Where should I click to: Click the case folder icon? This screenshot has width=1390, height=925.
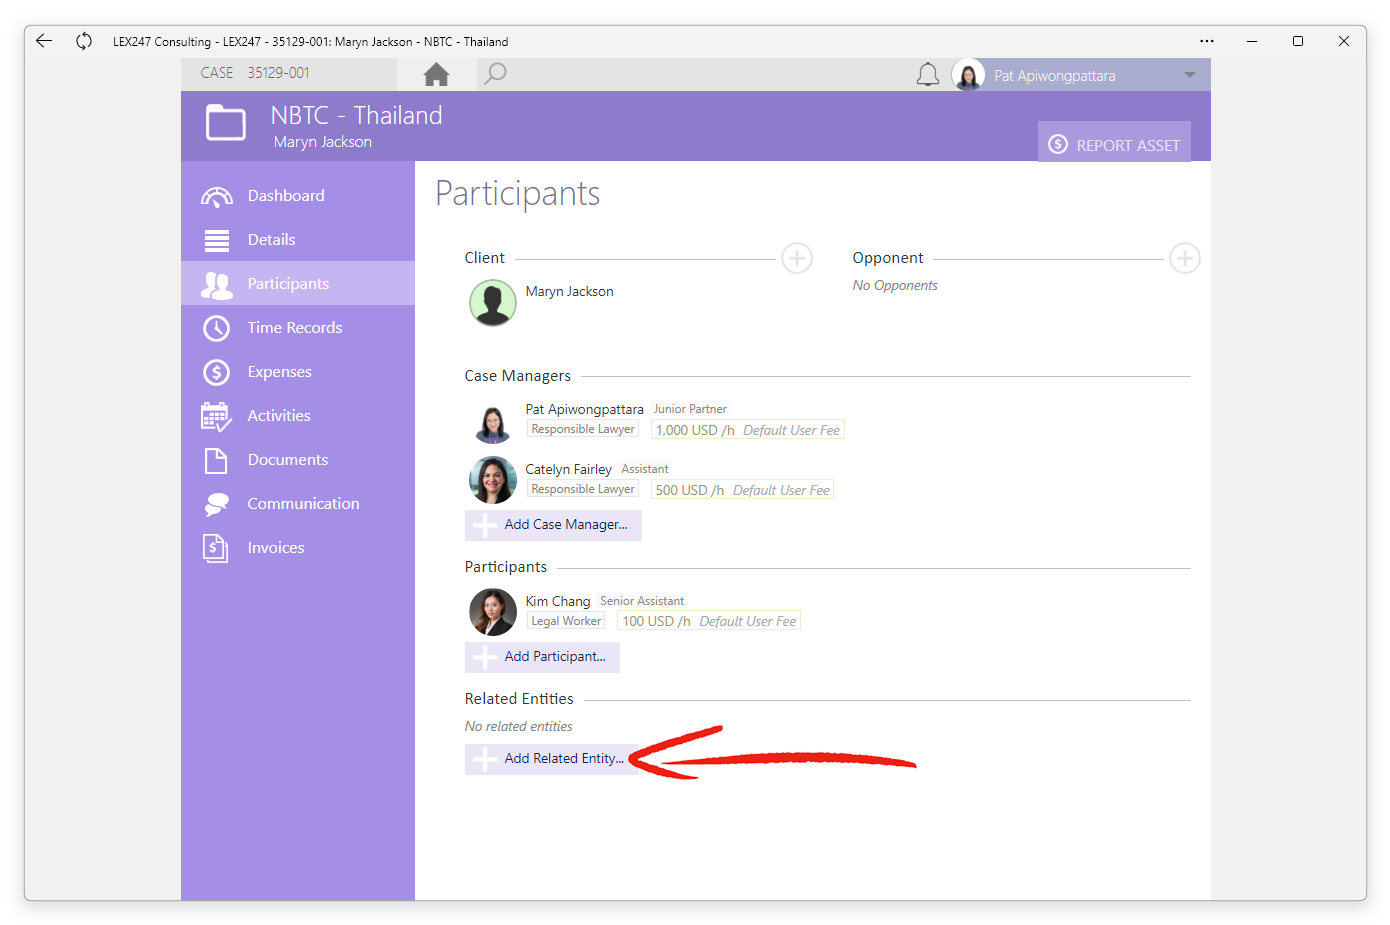click(226, 124)
